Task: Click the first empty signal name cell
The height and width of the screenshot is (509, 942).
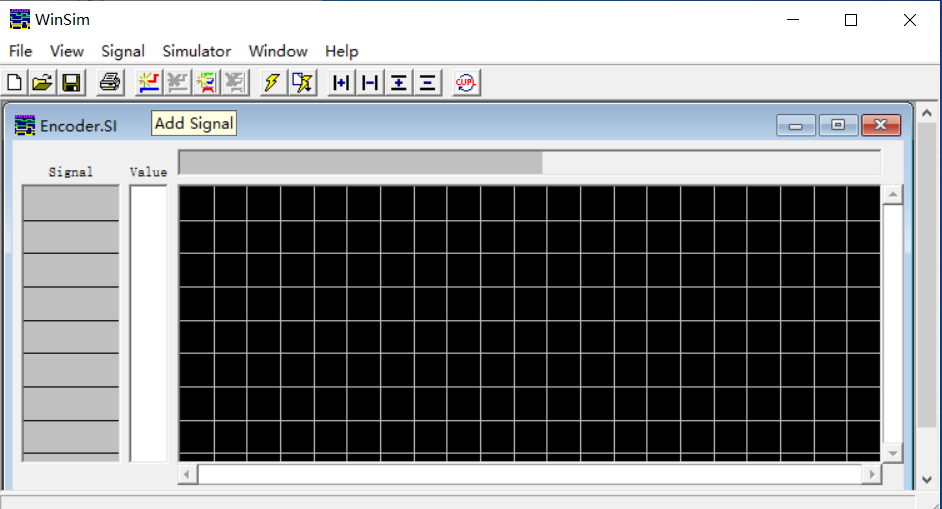Action: 71,203
